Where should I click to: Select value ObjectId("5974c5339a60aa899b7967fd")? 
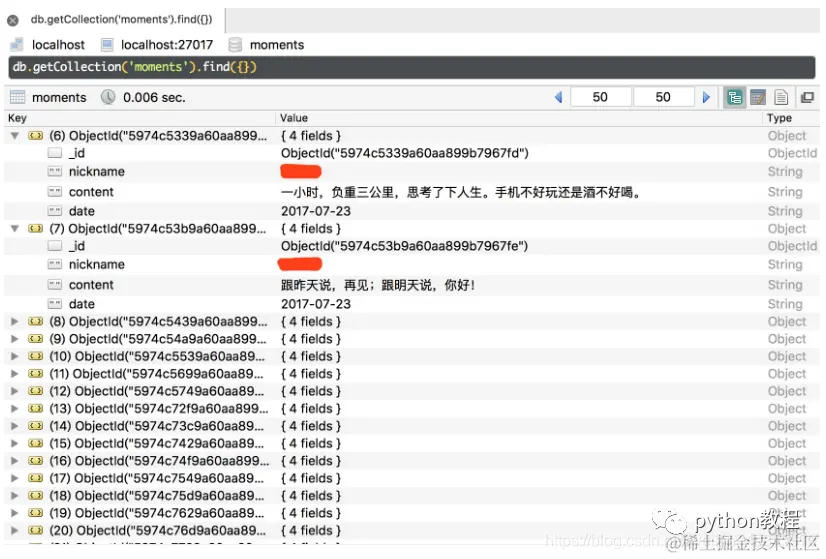tap(405, 153)
